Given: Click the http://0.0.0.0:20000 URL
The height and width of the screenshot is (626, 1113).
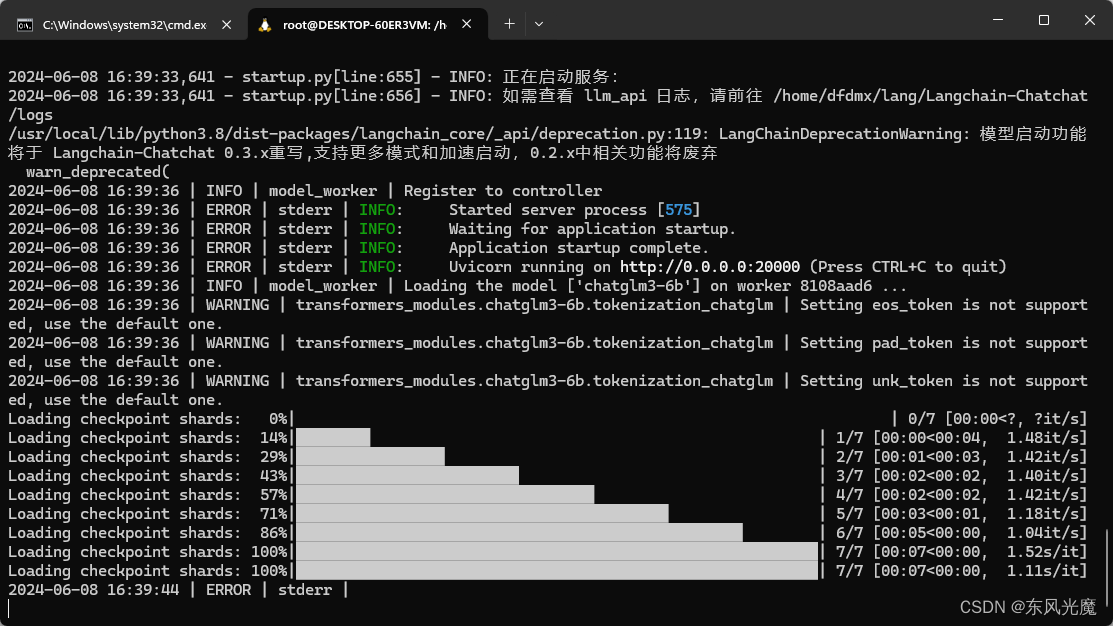Looking at the screenshot, I should coord(710,267).
